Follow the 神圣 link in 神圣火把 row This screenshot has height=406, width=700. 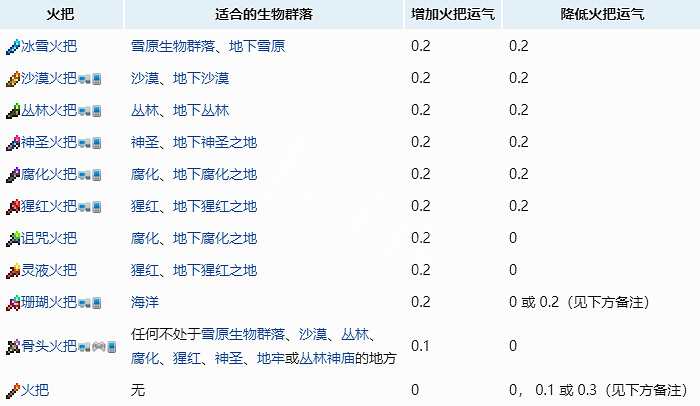click(145, 142)
